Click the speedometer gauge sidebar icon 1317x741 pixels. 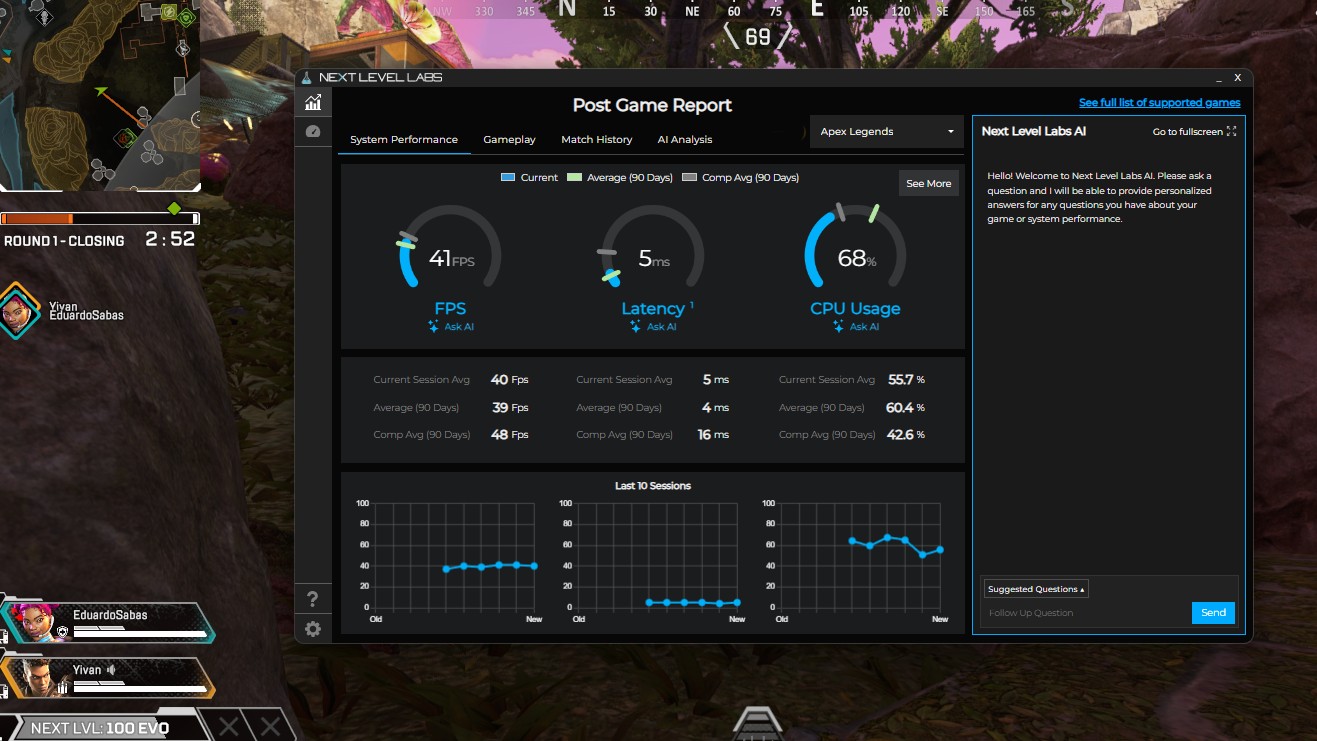[x=313, y=131]
